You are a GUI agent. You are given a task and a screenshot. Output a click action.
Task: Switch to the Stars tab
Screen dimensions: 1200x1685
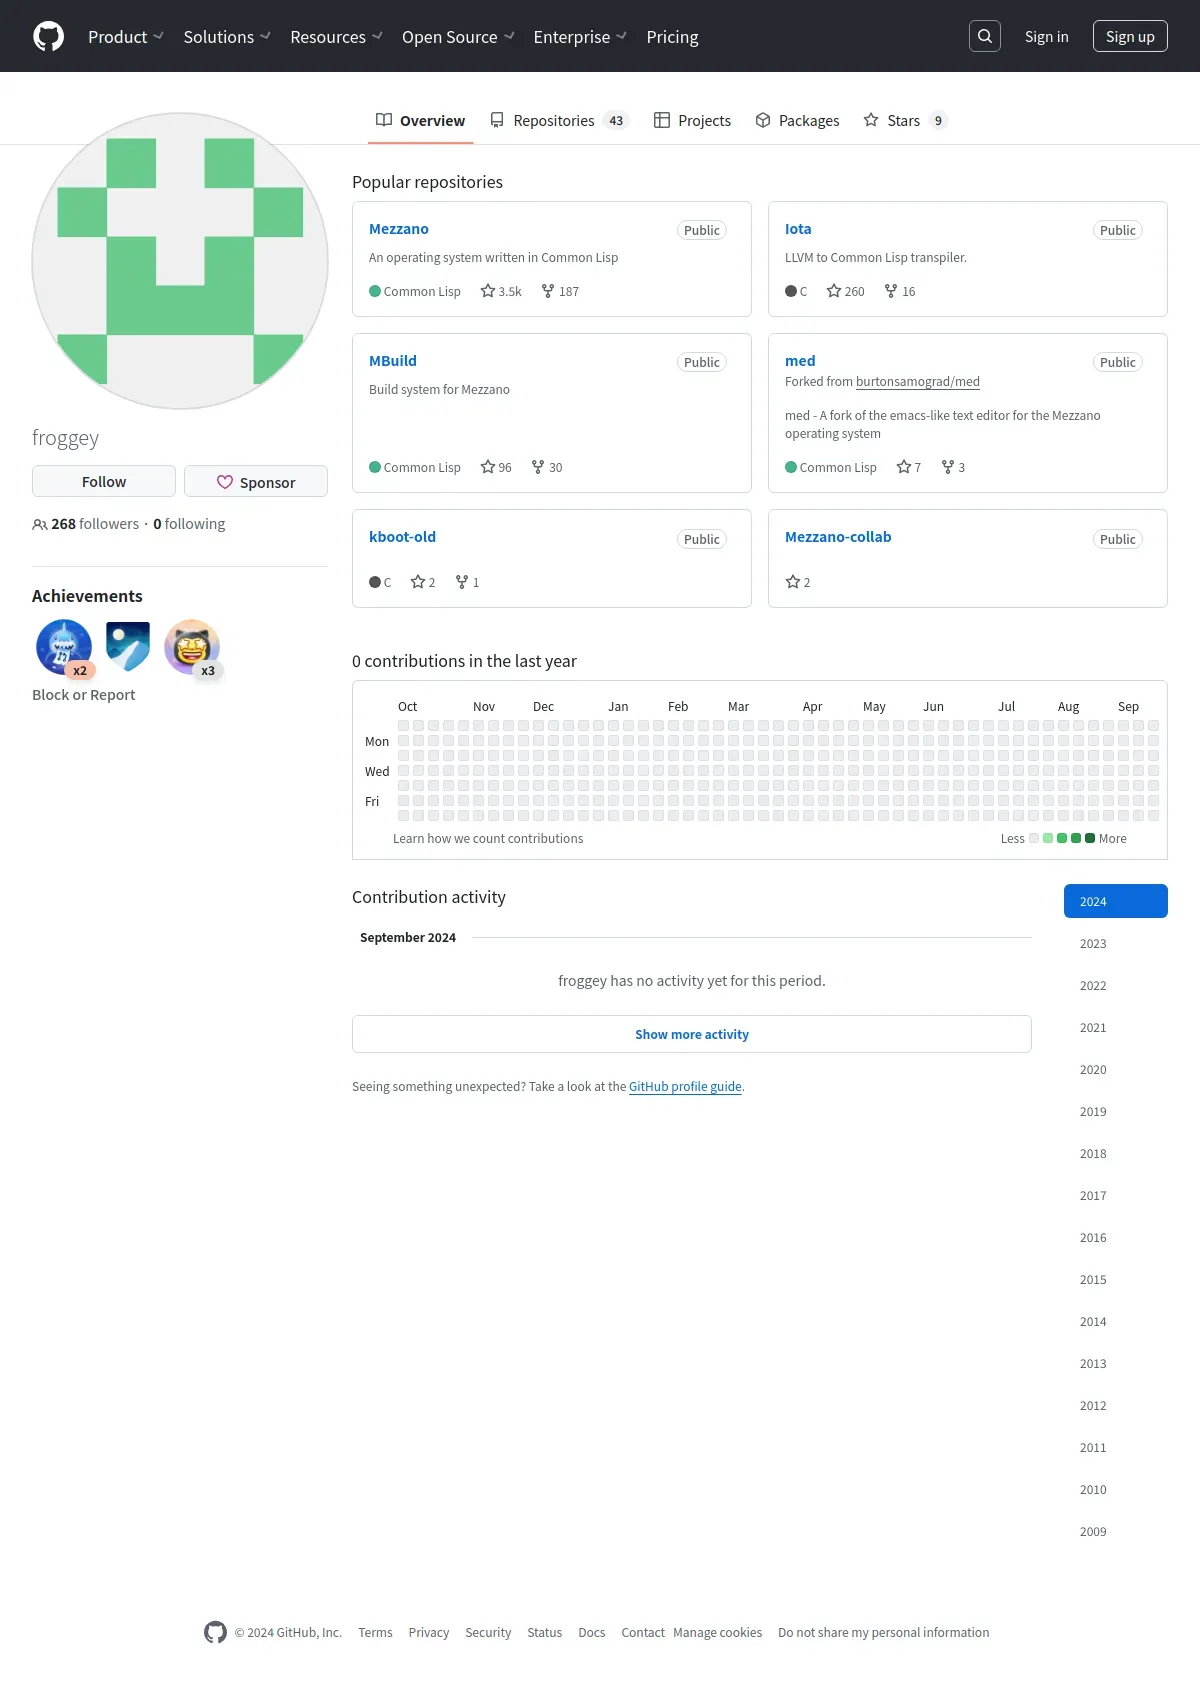click(906, 120)
